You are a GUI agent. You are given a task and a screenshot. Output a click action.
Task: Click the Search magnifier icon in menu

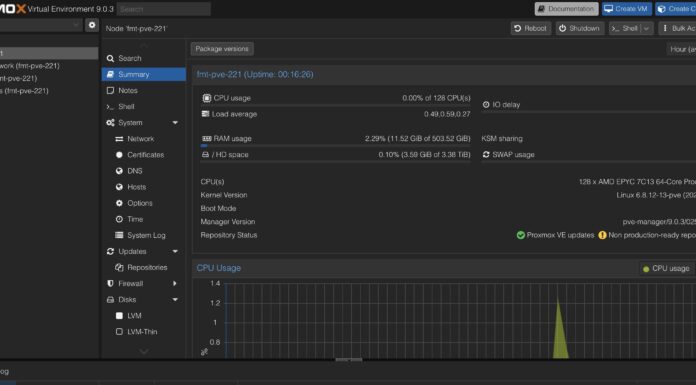tap(111, 58)
